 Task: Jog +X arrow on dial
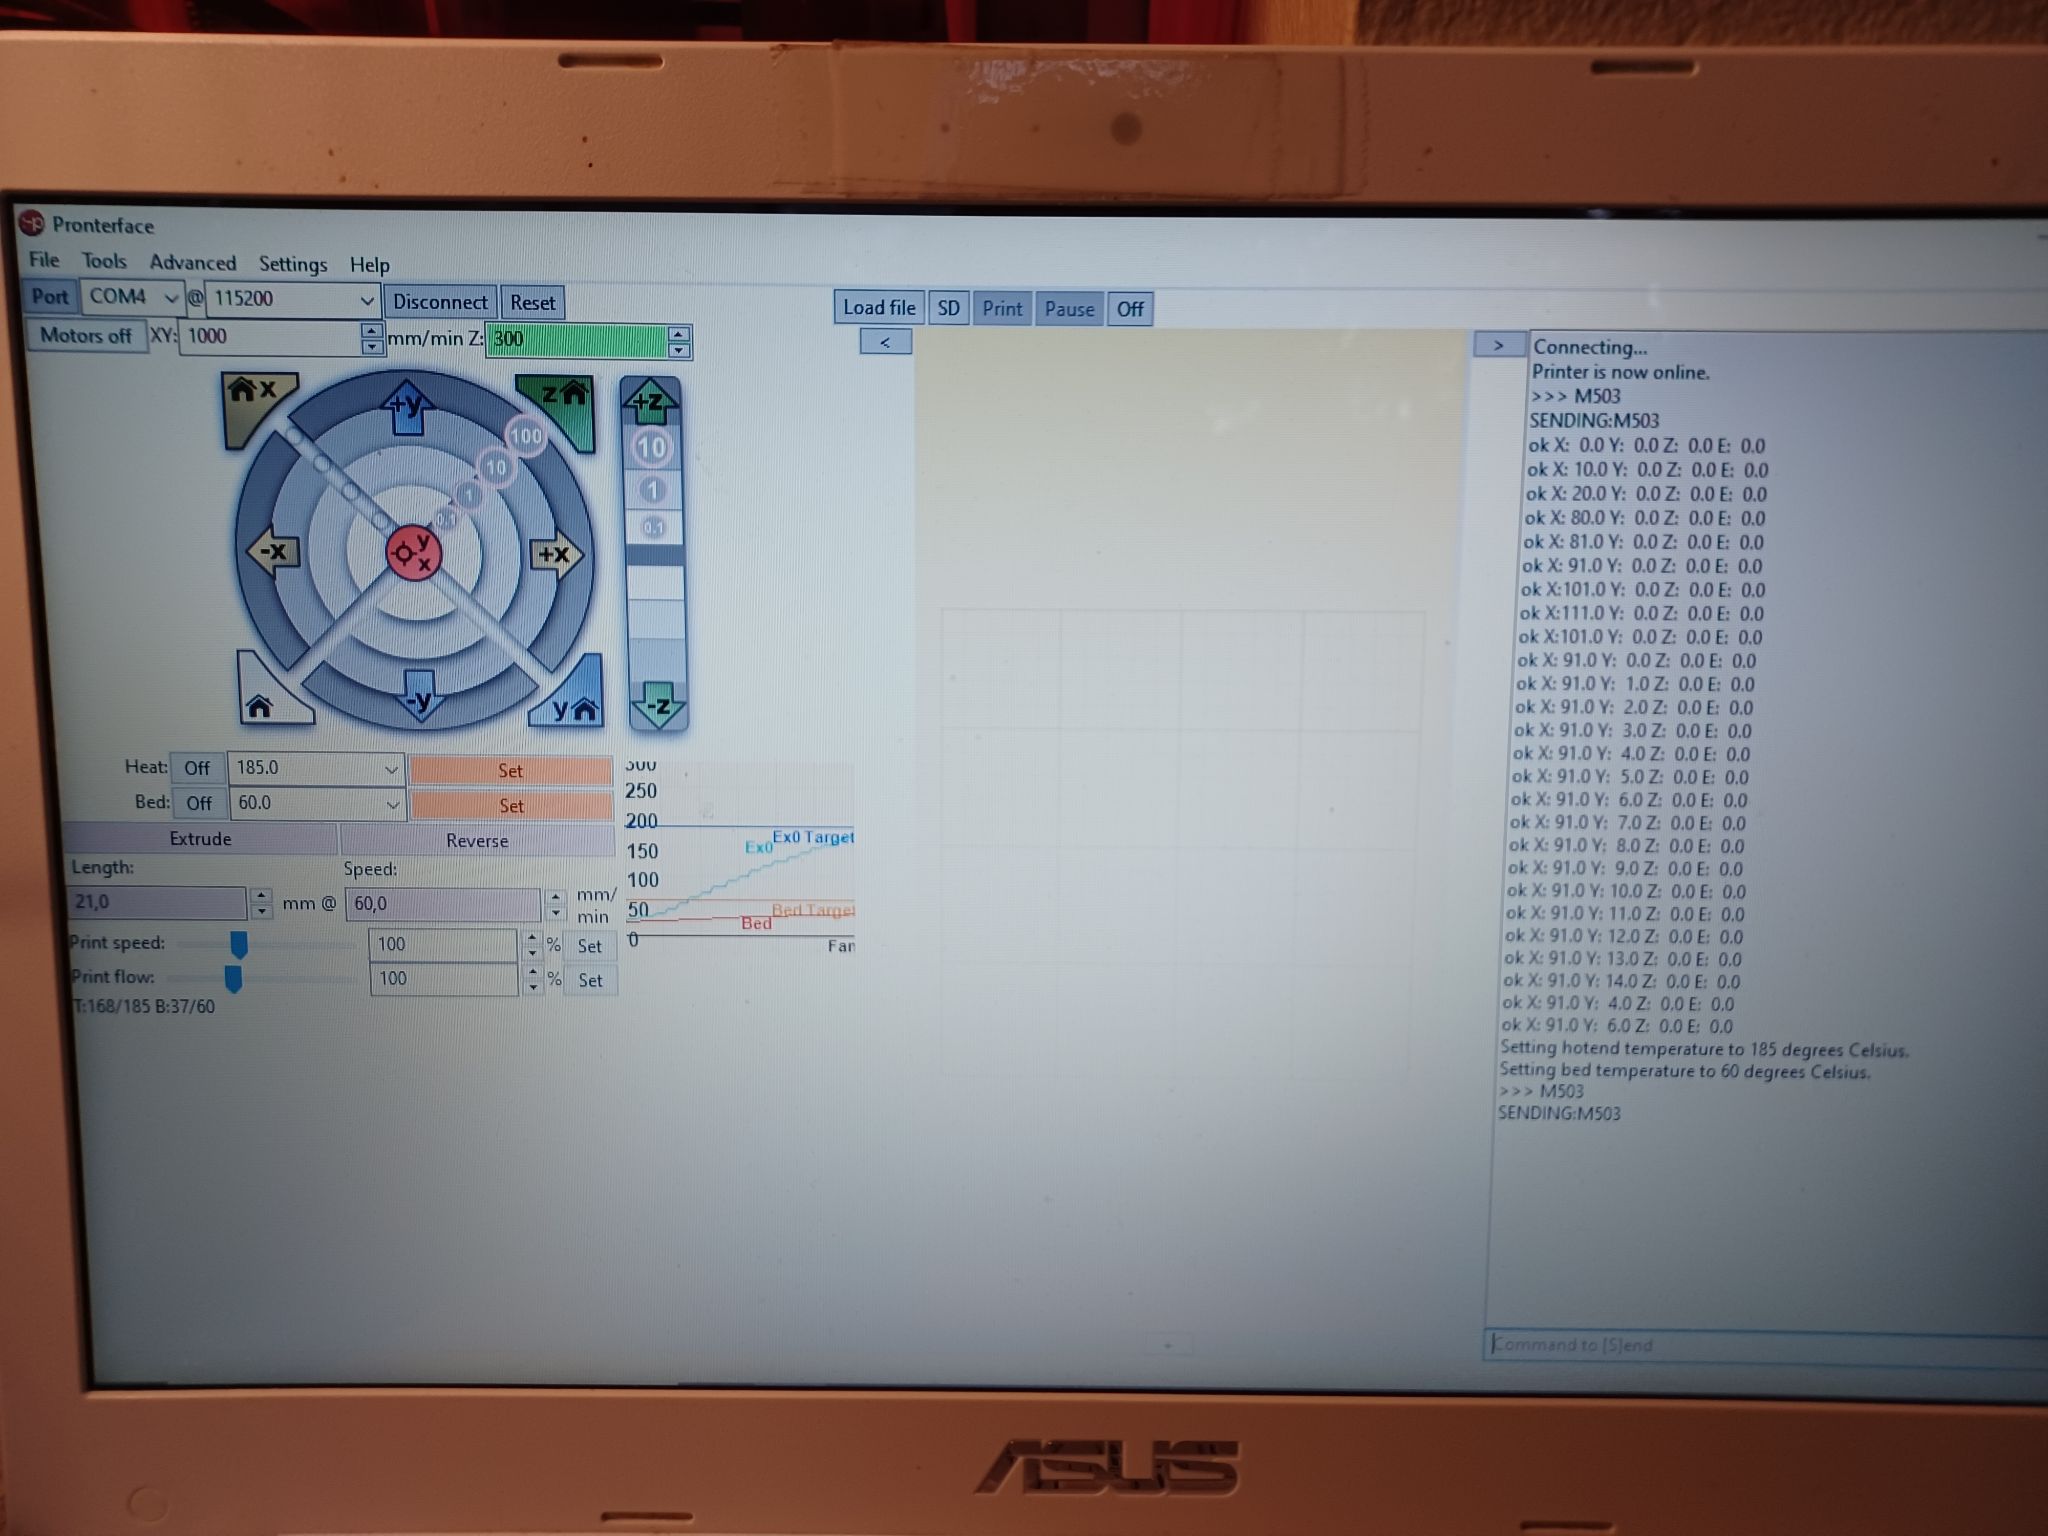[x=555, y=553]
